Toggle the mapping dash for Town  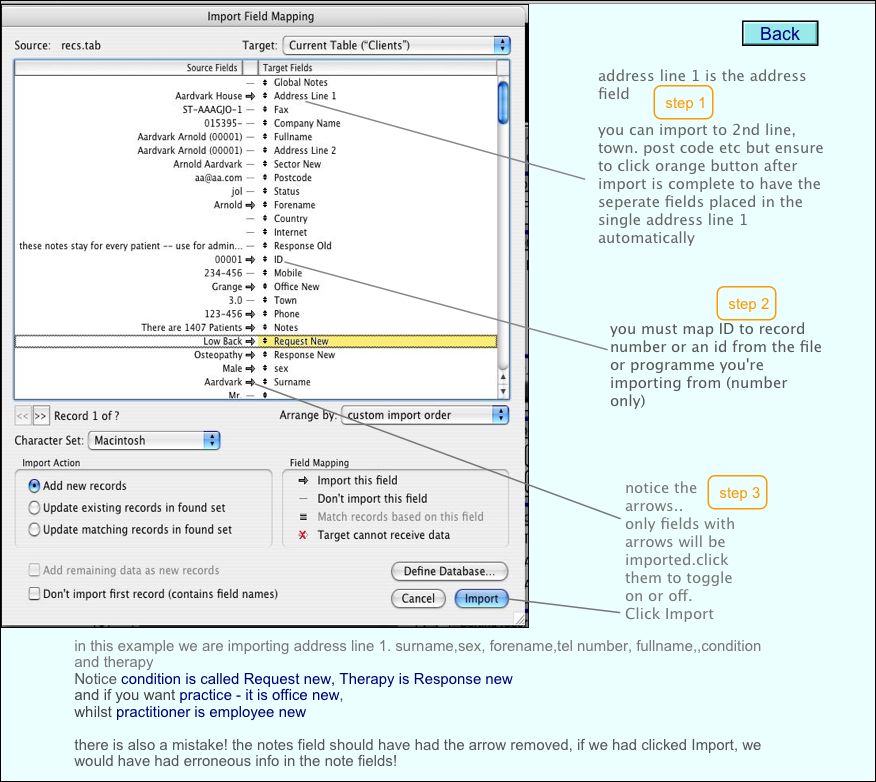click(x=250, y=301)
